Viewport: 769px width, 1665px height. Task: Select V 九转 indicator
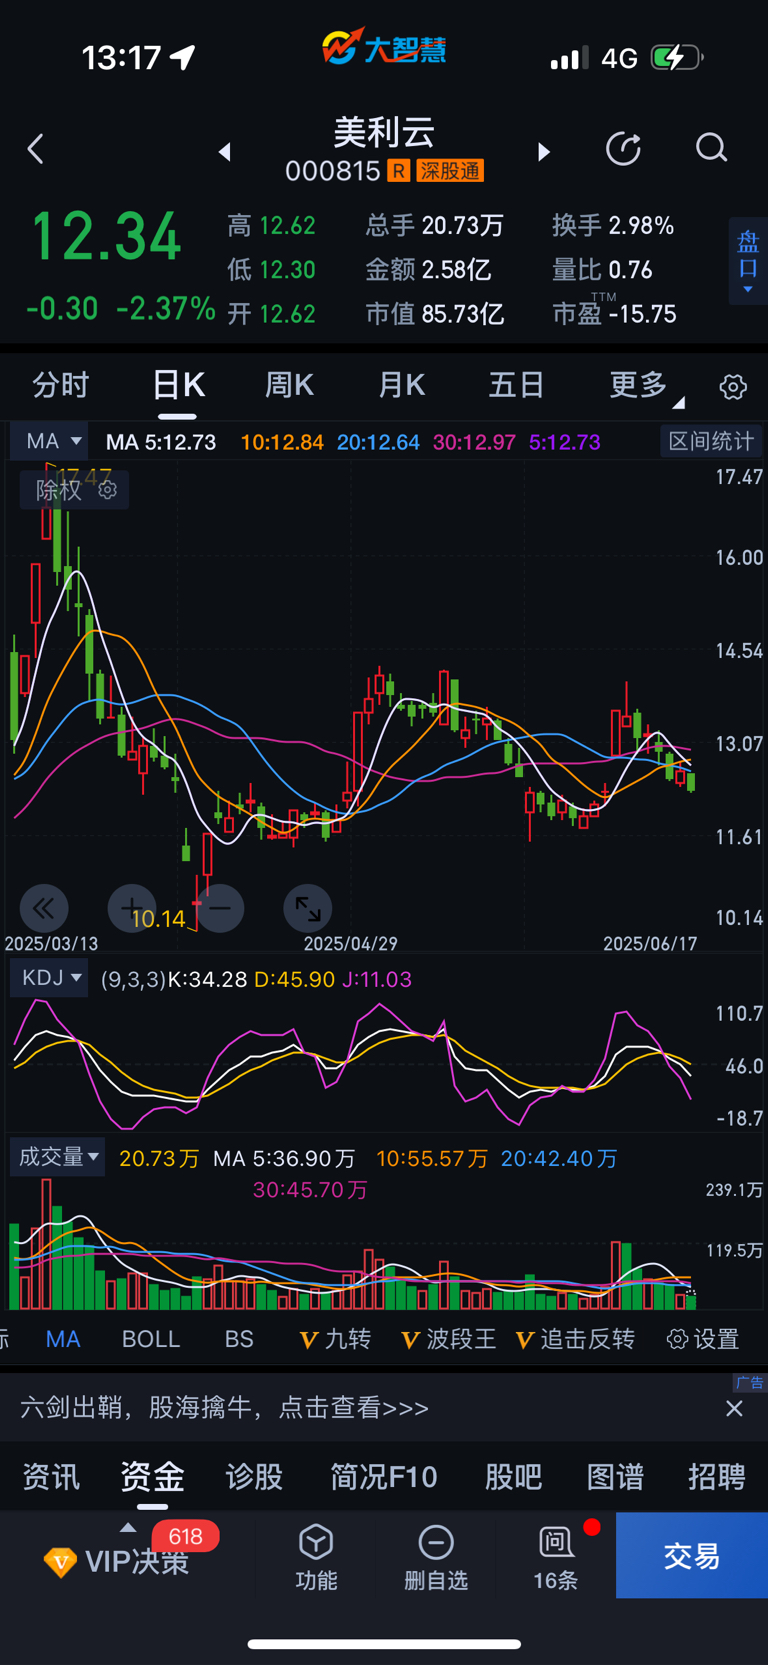335,1339
